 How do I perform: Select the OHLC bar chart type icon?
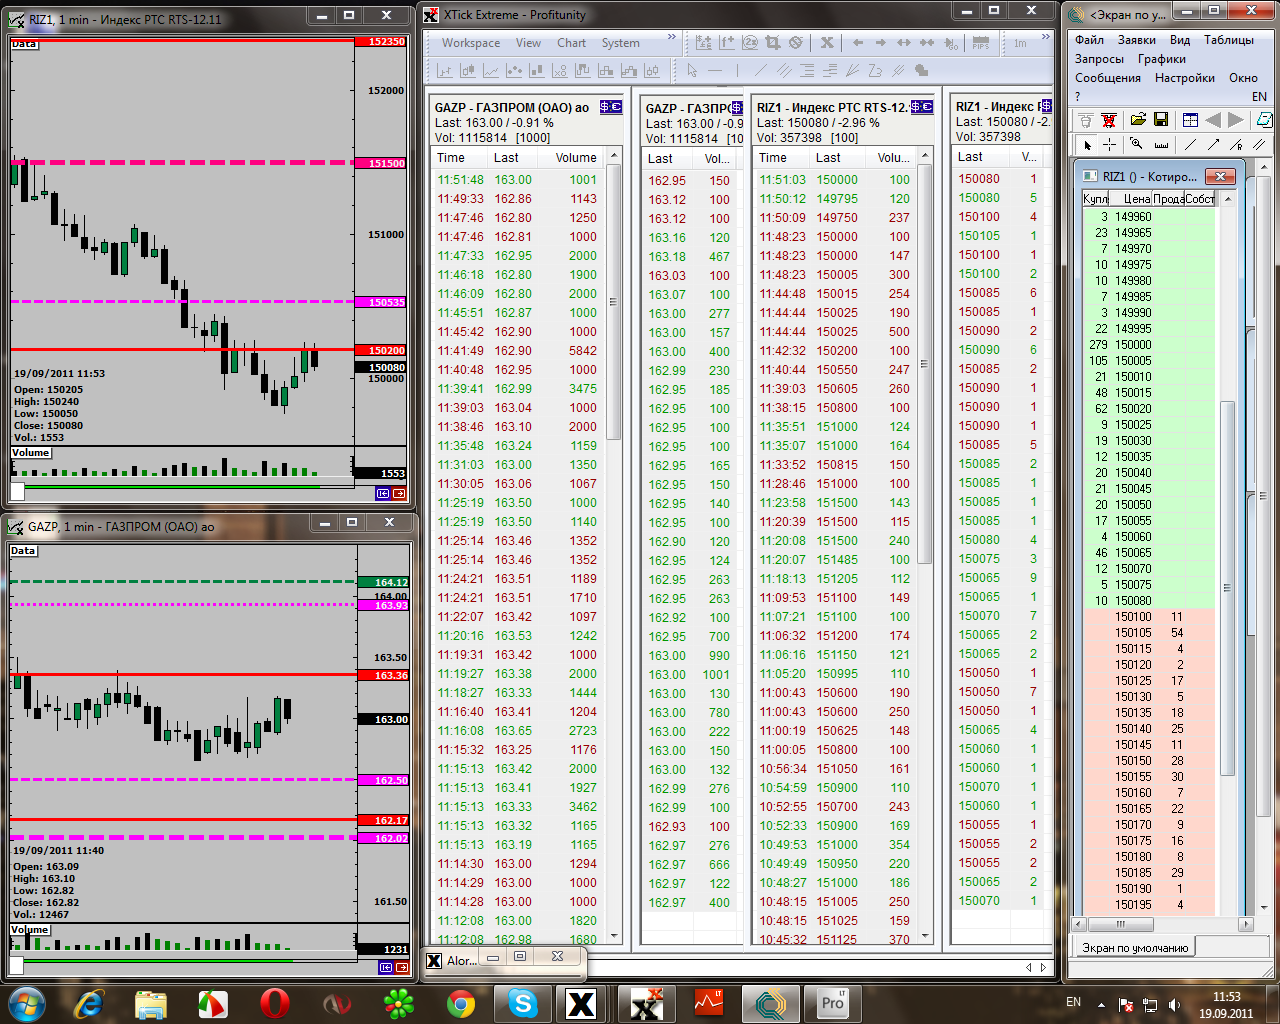point(444,71)
